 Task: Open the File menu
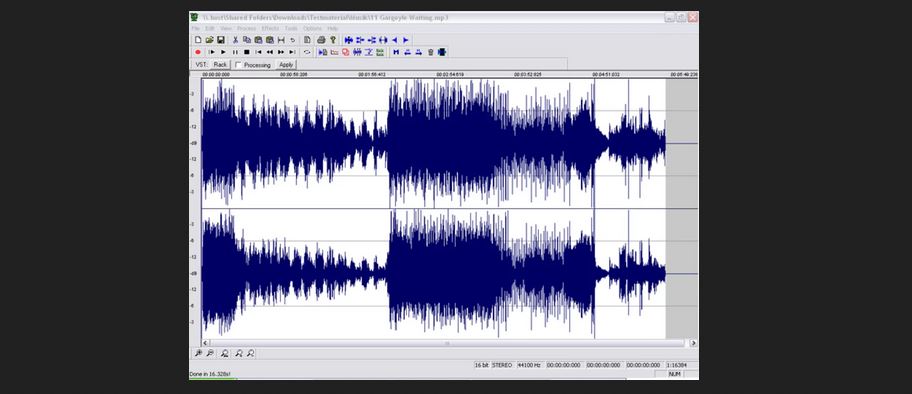[x=195, y=29]
